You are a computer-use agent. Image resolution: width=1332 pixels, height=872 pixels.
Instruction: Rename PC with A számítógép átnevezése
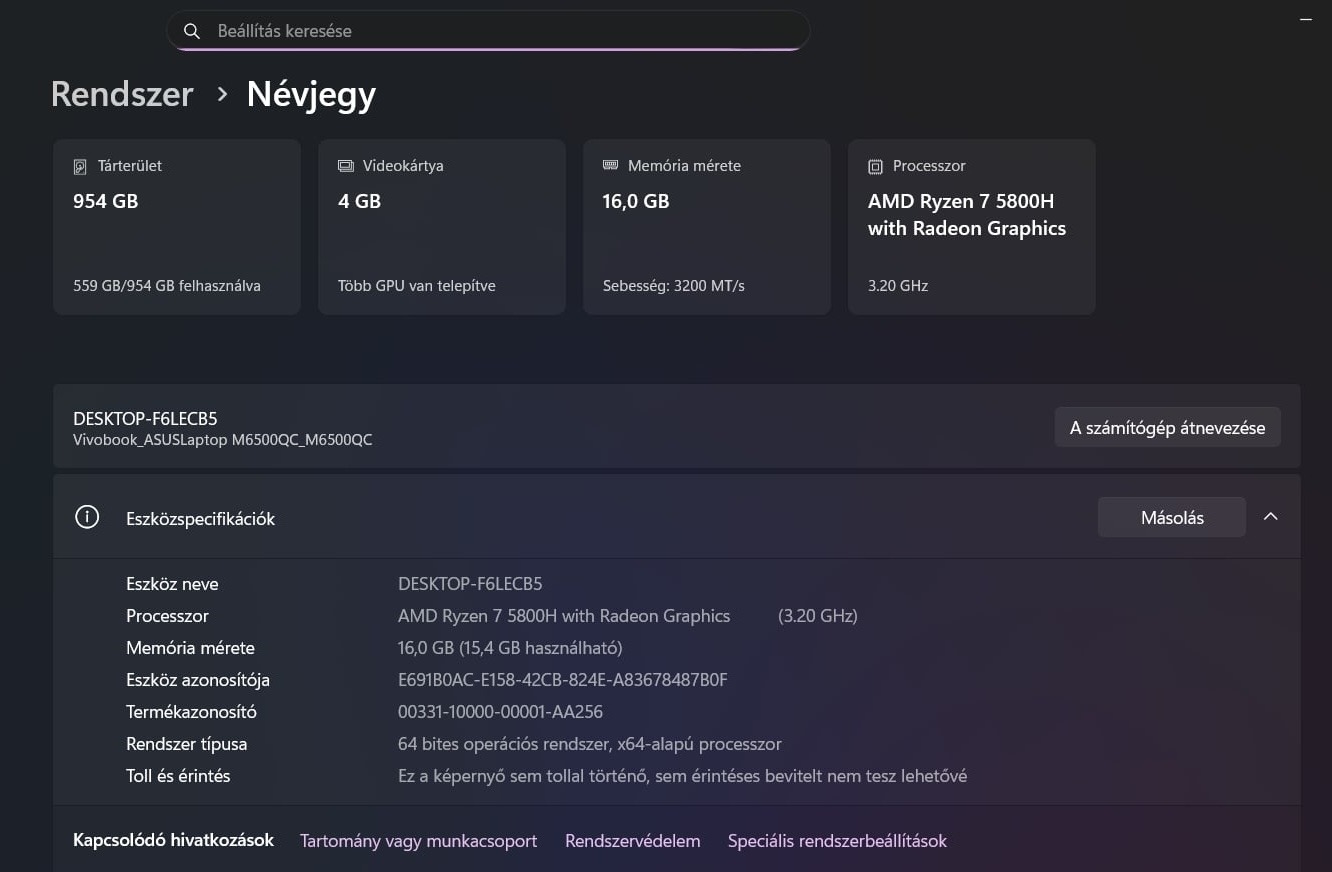pos(1167,427)
